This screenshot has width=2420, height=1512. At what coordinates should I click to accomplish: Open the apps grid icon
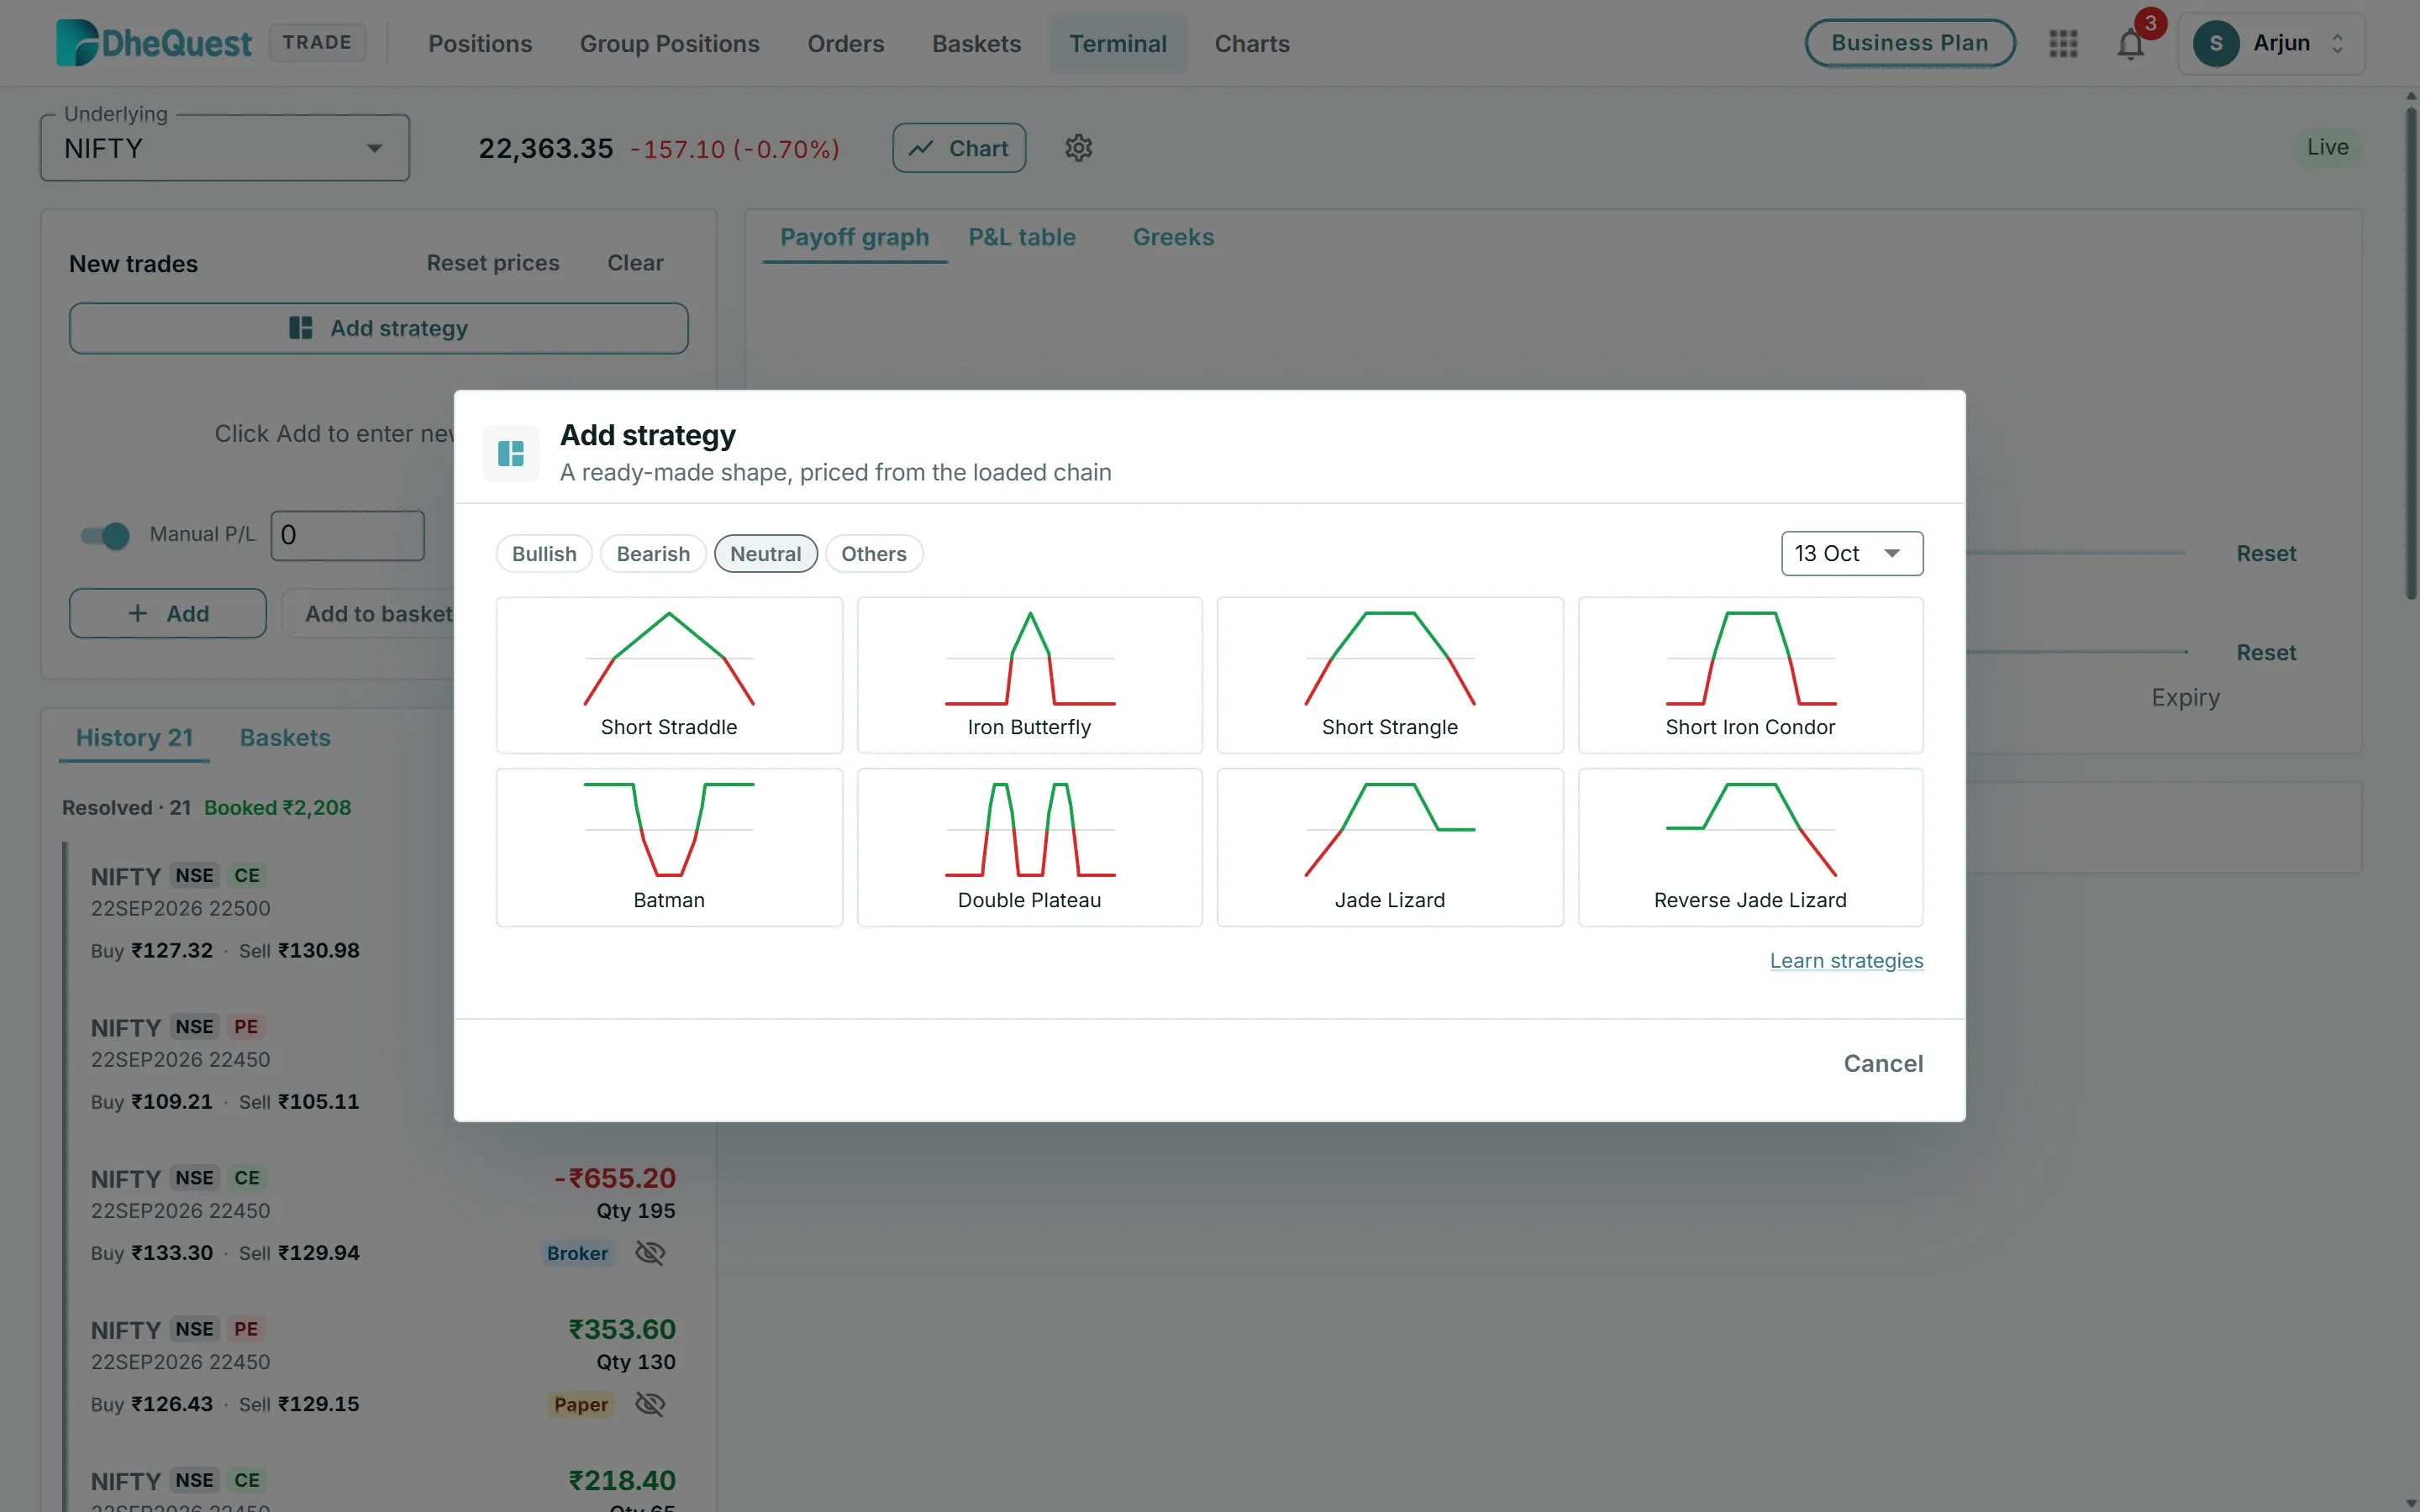[x=2063, y=43]
